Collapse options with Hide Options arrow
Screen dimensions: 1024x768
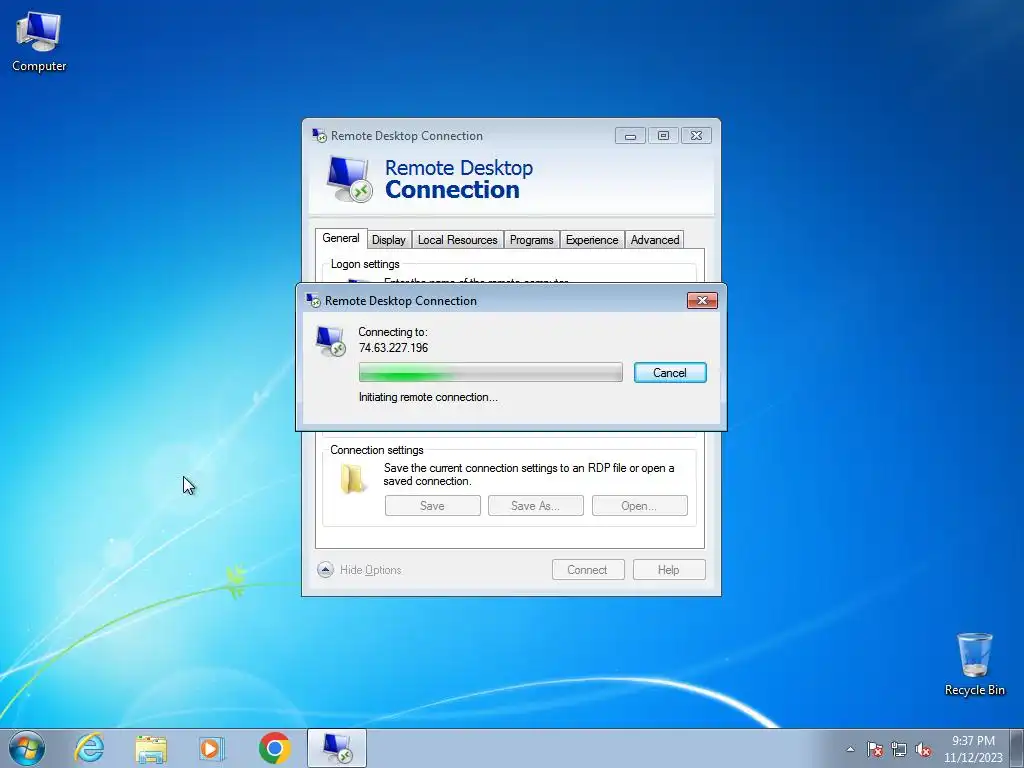tap(325, 569)
